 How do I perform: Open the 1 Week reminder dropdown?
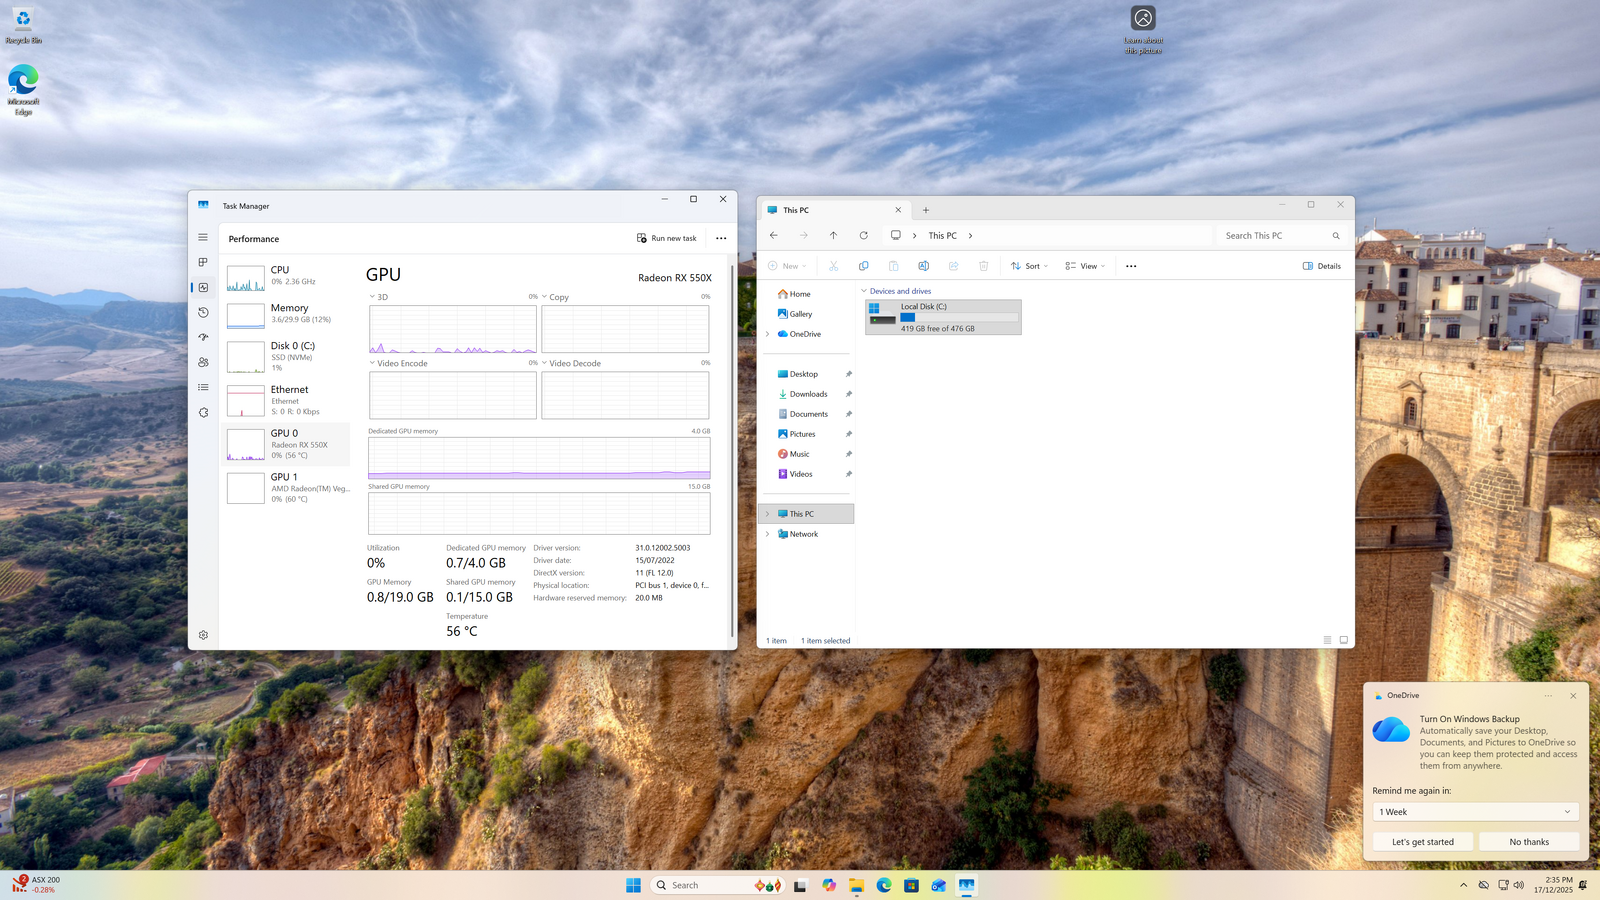[1475, 812]
